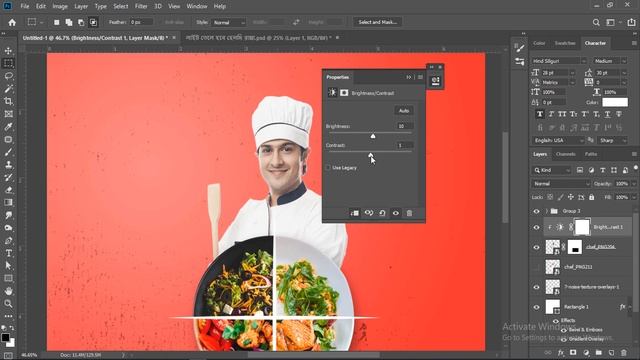Select the Clone Stamp tool
The height and width of the screenshot is (360, 640).
[x=8, y=164]
